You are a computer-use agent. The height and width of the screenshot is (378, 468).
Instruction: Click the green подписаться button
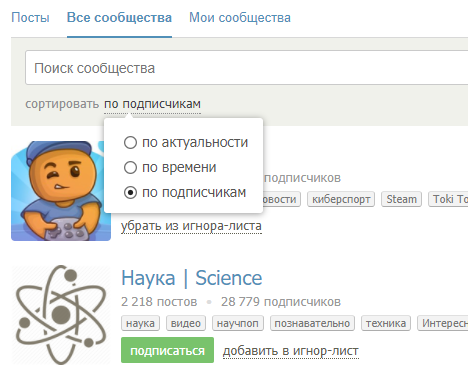pyautogui.click(x=167, y=350)
